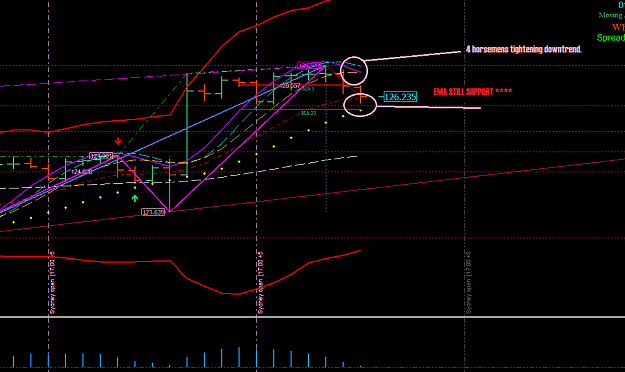The height and width of the screenshot is (372, 625).
Task: Select the 'EMA STILL SUPPORT ****' red text
Action: [473, 92]
